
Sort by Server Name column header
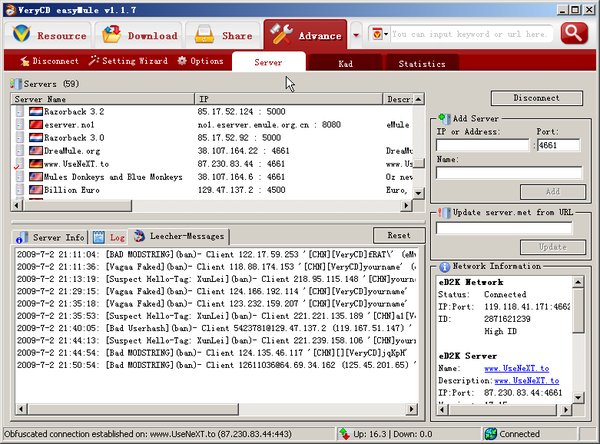tap(103, 99)
